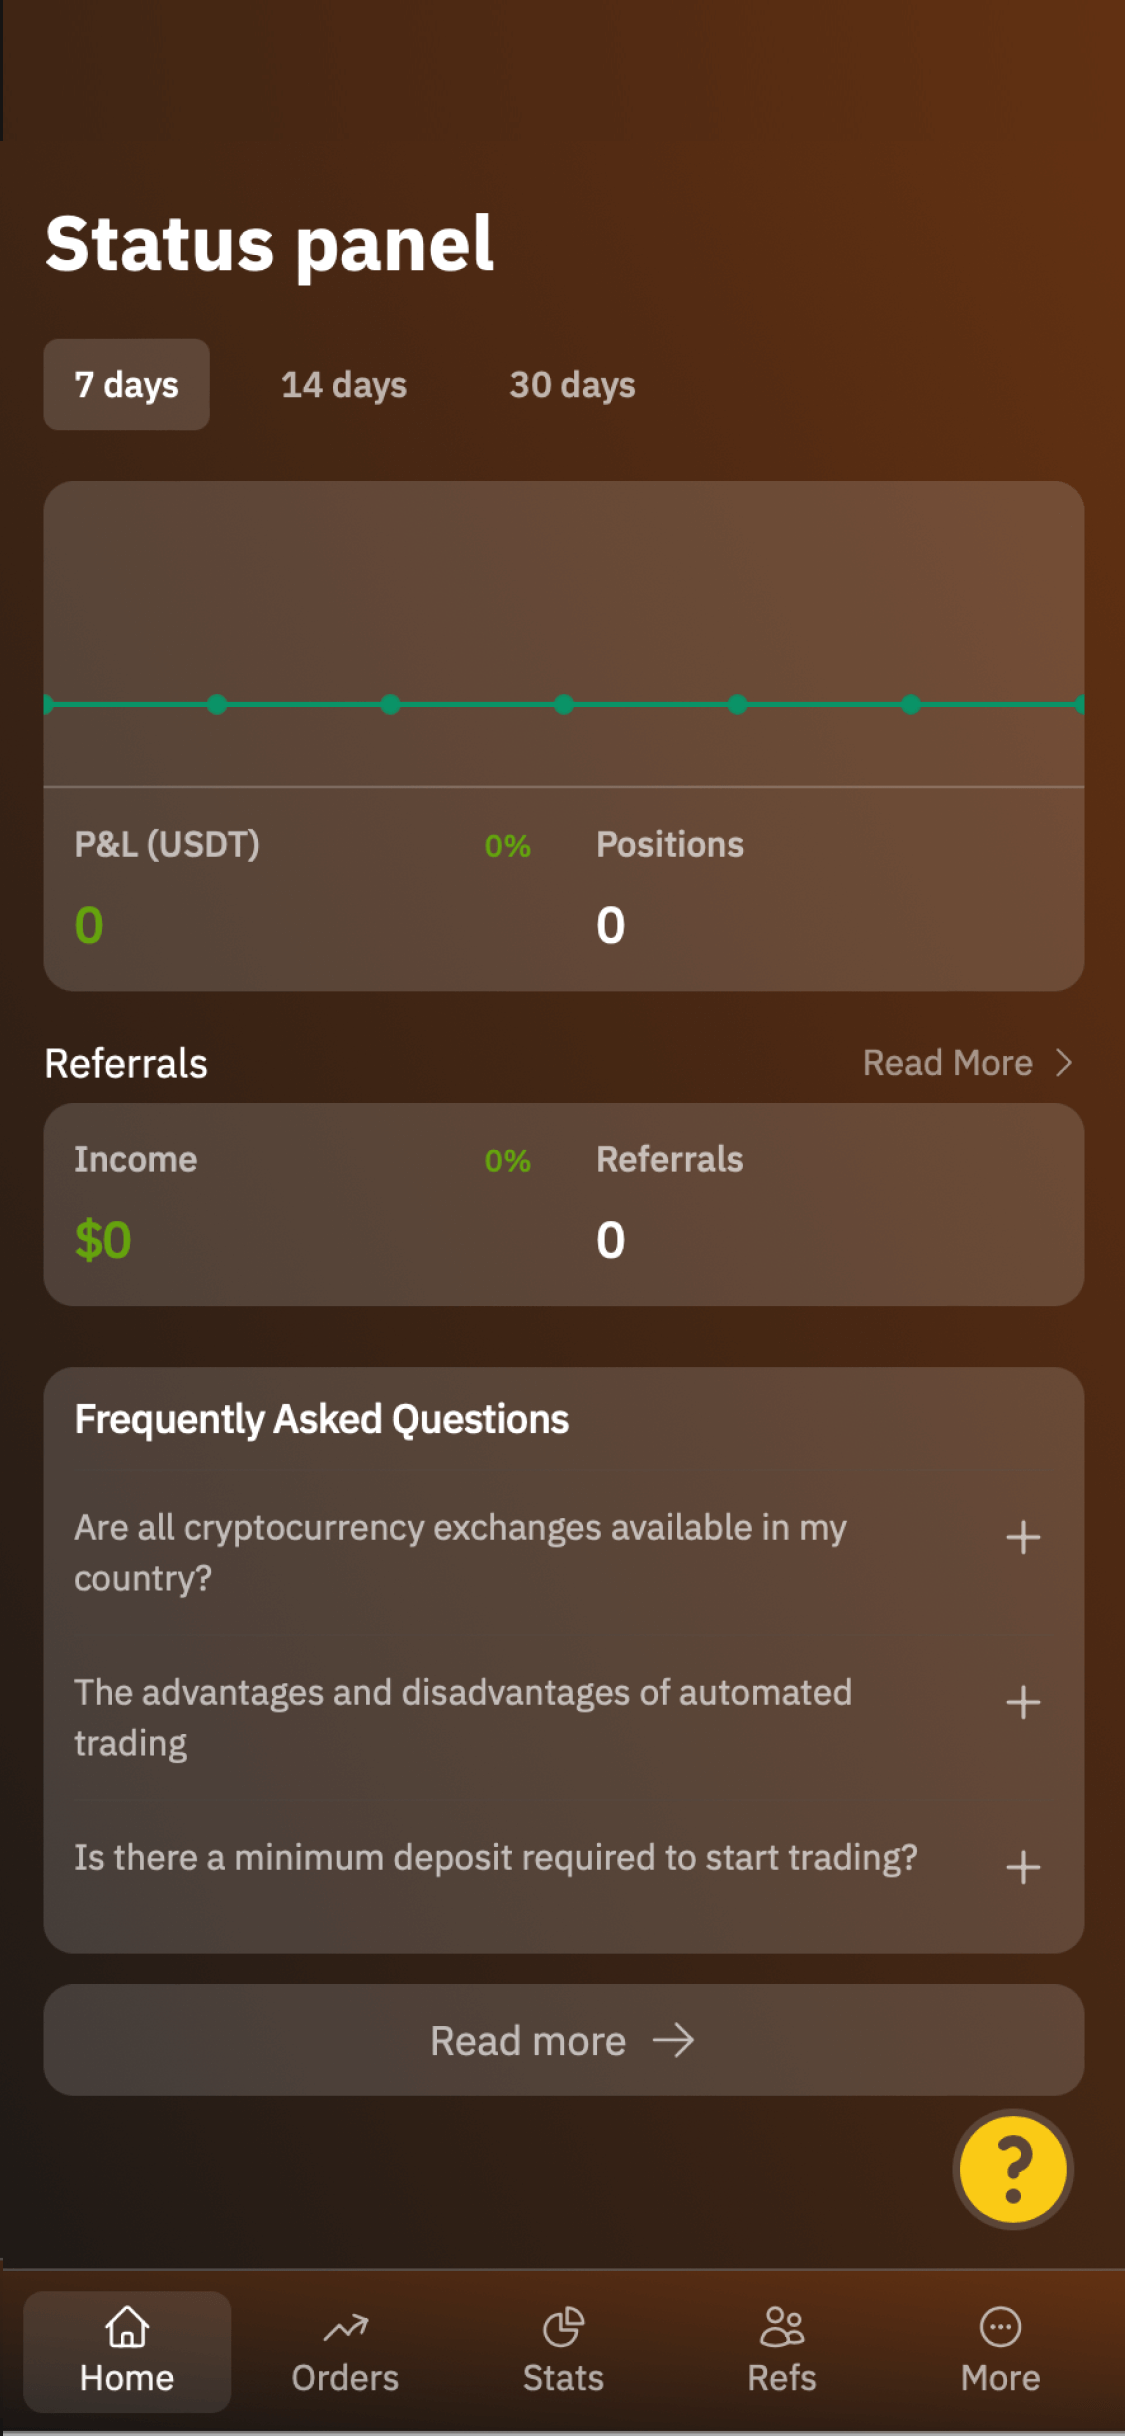Click the P&L (USDT) value
1125x2436 pixels.
(x=89, y=925)
